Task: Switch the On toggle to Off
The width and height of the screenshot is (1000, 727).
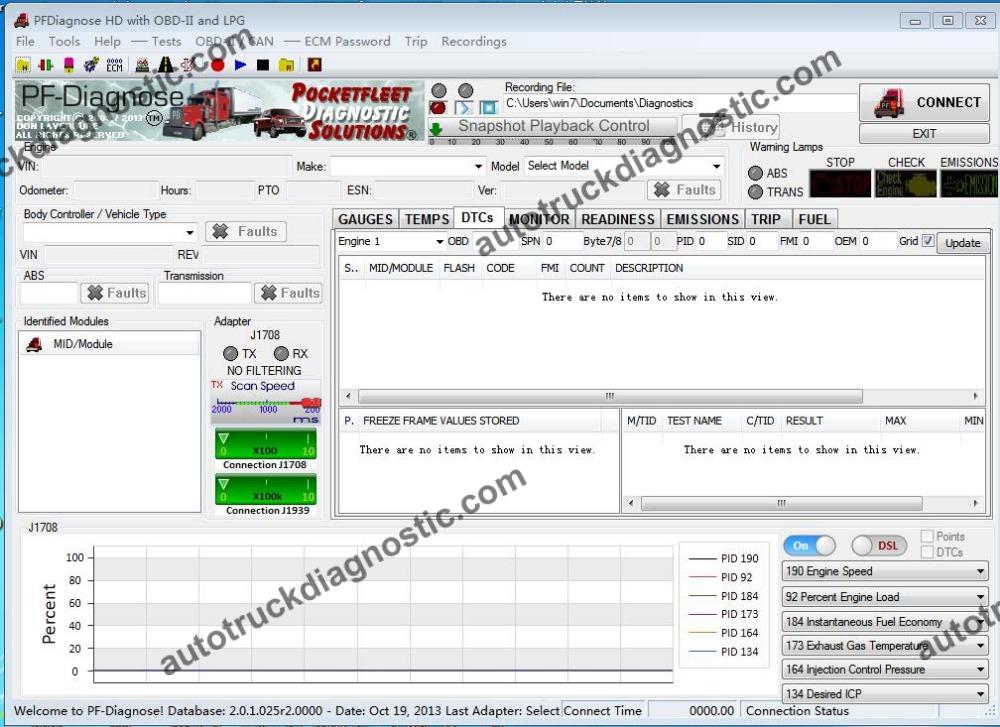Action: [x=810, y=545]
